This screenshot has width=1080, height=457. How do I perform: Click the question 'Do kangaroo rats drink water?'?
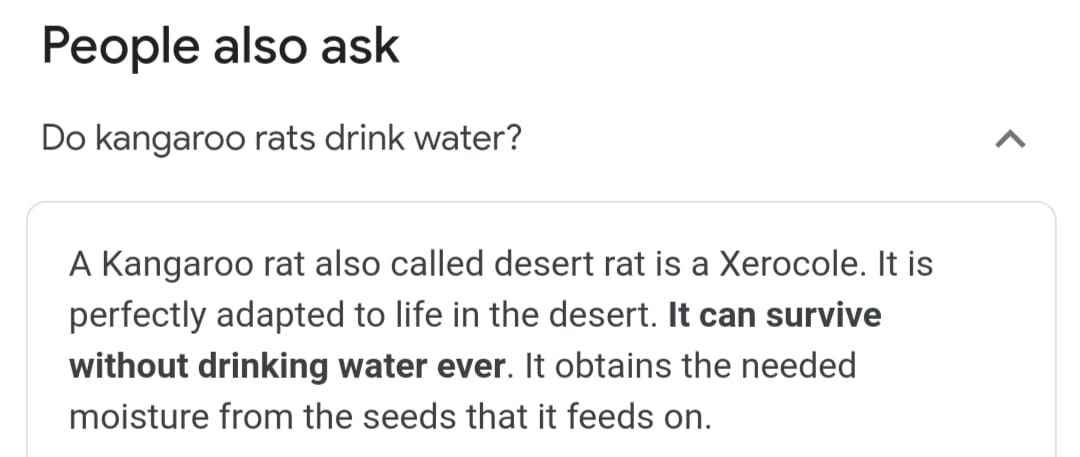click(282, 141)
